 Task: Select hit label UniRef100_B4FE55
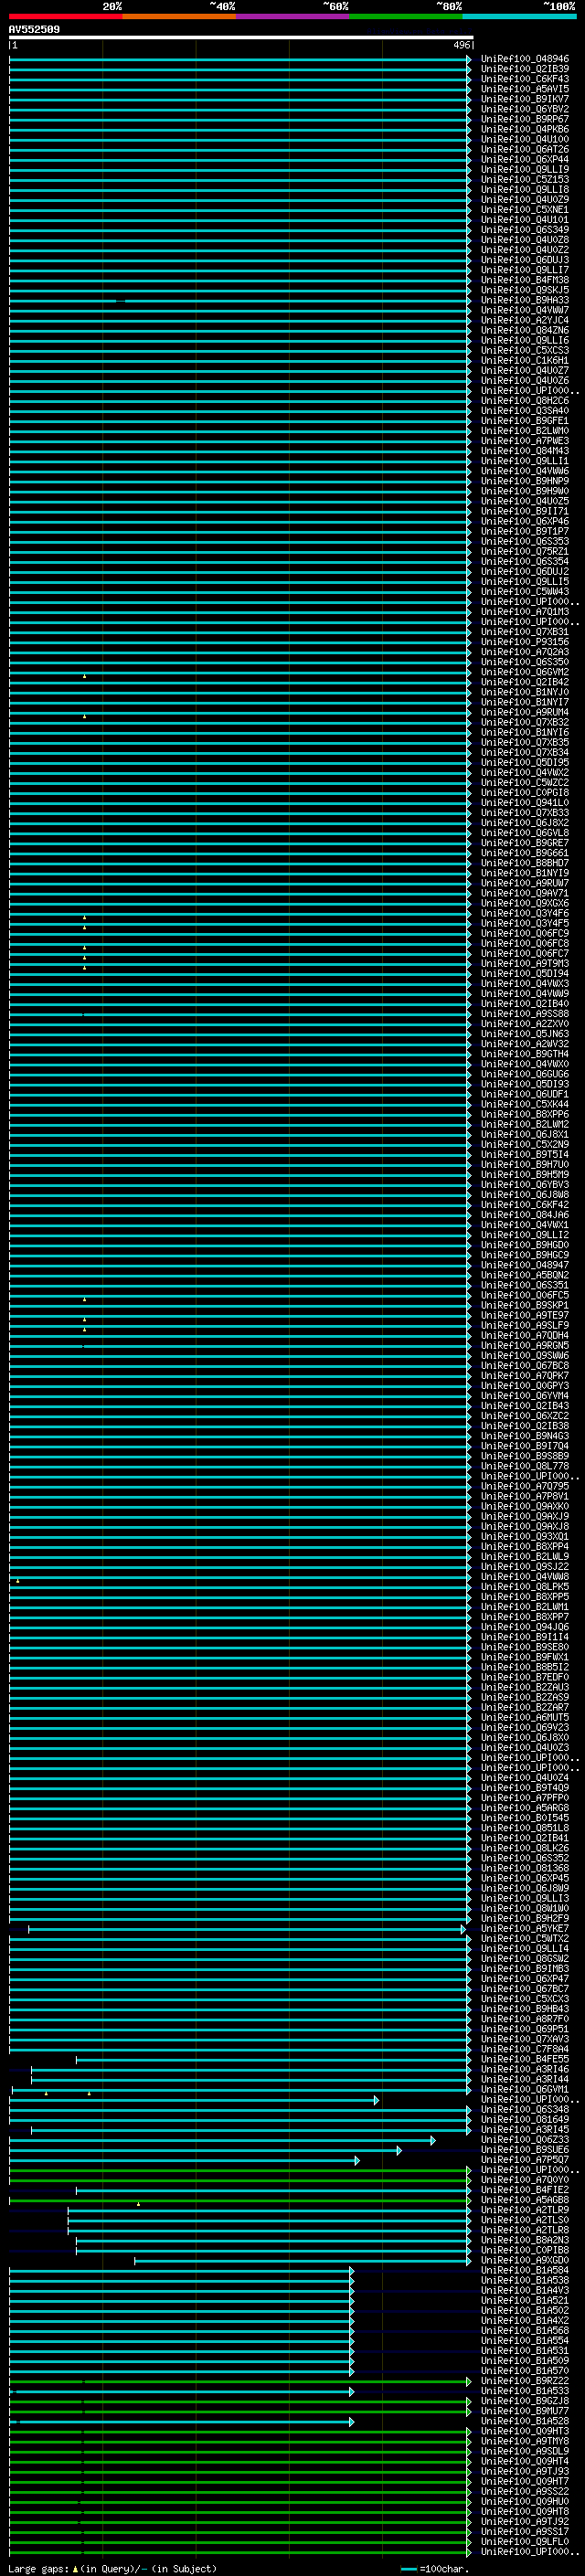click(x=525, y=2060)
